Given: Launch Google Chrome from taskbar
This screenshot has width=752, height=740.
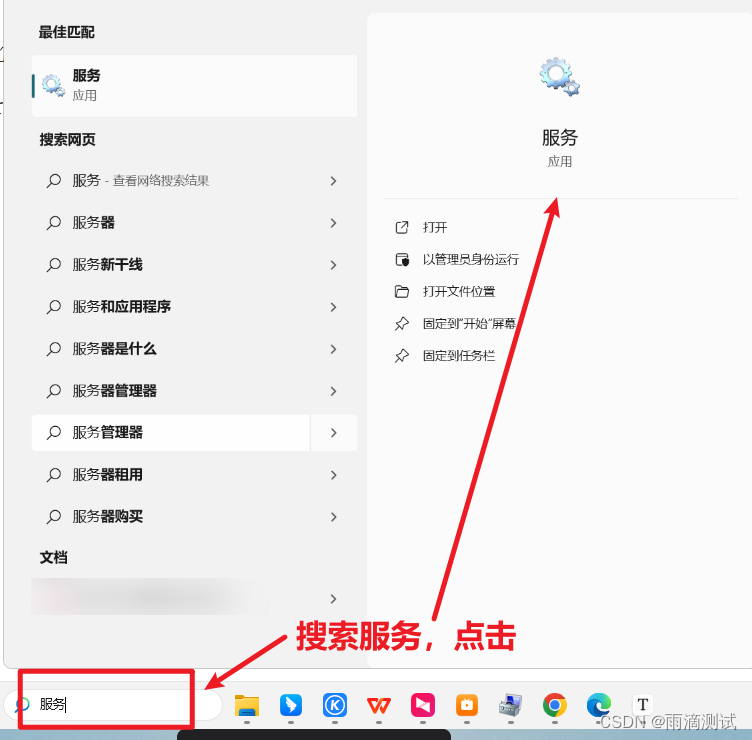Looking at the screenshot, I should coord(555,705).
